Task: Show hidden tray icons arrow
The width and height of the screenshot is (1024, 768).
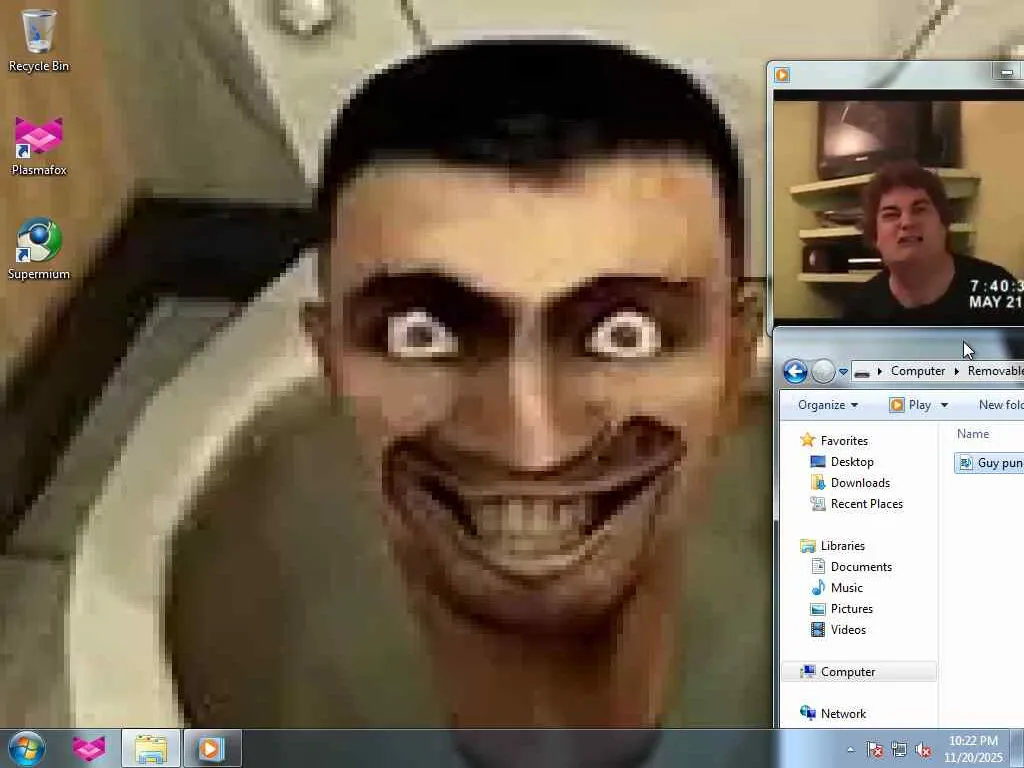Action: tap(850, 750)
